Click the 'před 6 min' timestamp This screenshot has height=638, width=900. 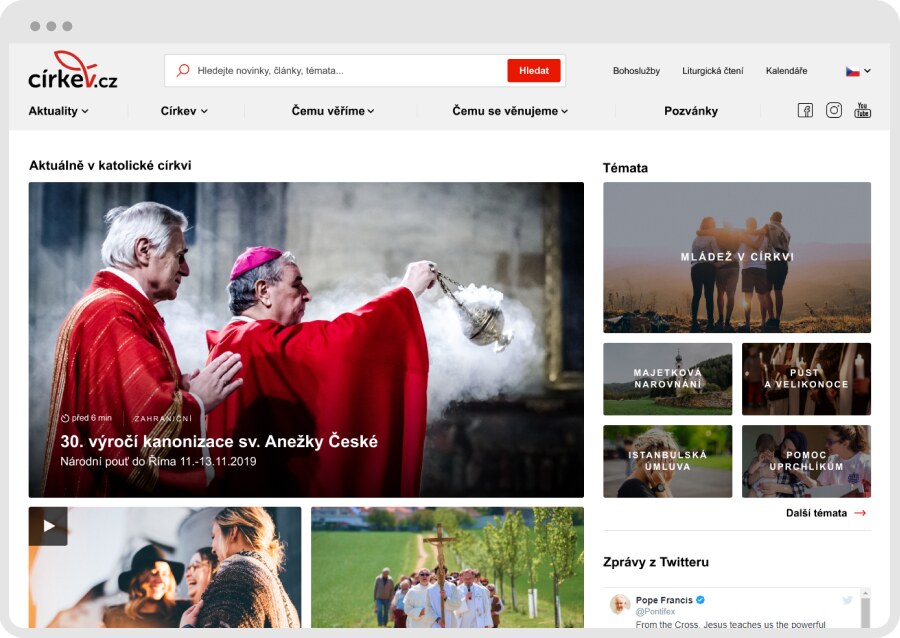tap(91, 418)
